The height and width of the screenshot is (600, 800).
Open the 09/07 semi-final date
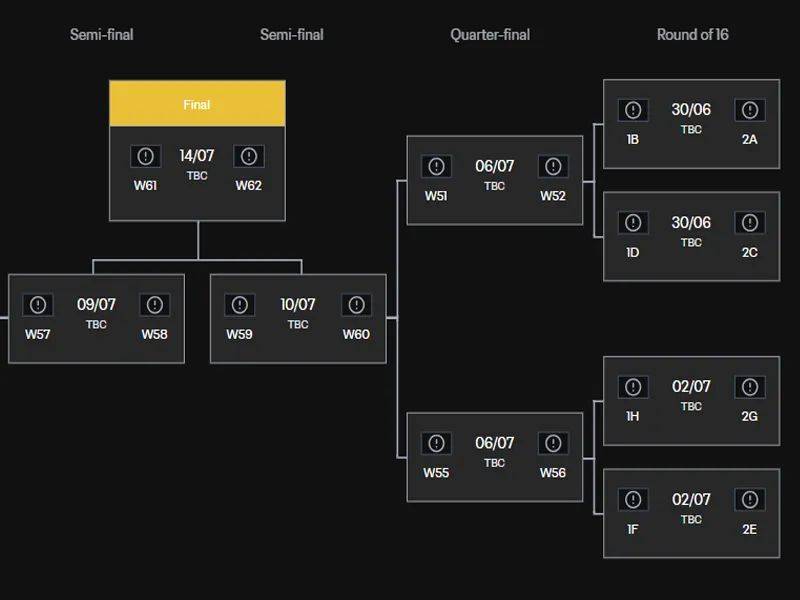pos(96,305)
